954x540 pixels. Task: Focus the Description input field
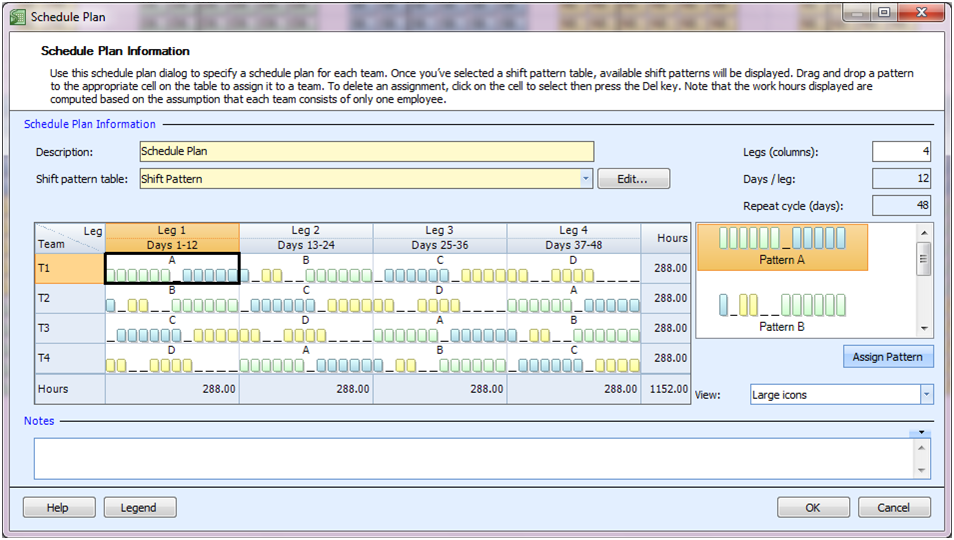coord(367,151)
